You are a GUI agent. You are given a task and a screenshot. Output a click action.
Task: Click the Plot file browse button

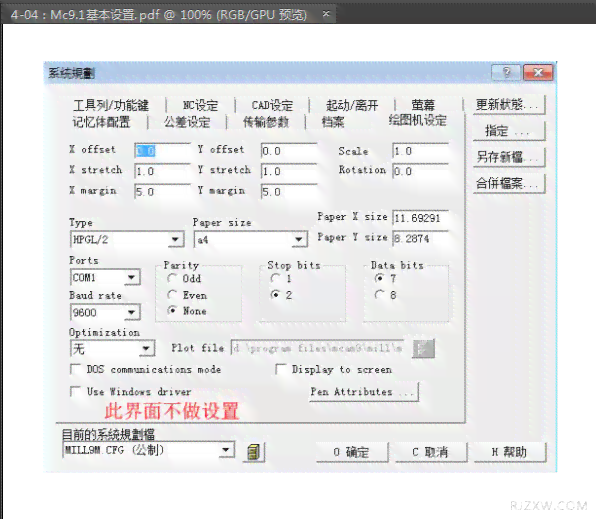pyautogui.click(x=423, y=348)
